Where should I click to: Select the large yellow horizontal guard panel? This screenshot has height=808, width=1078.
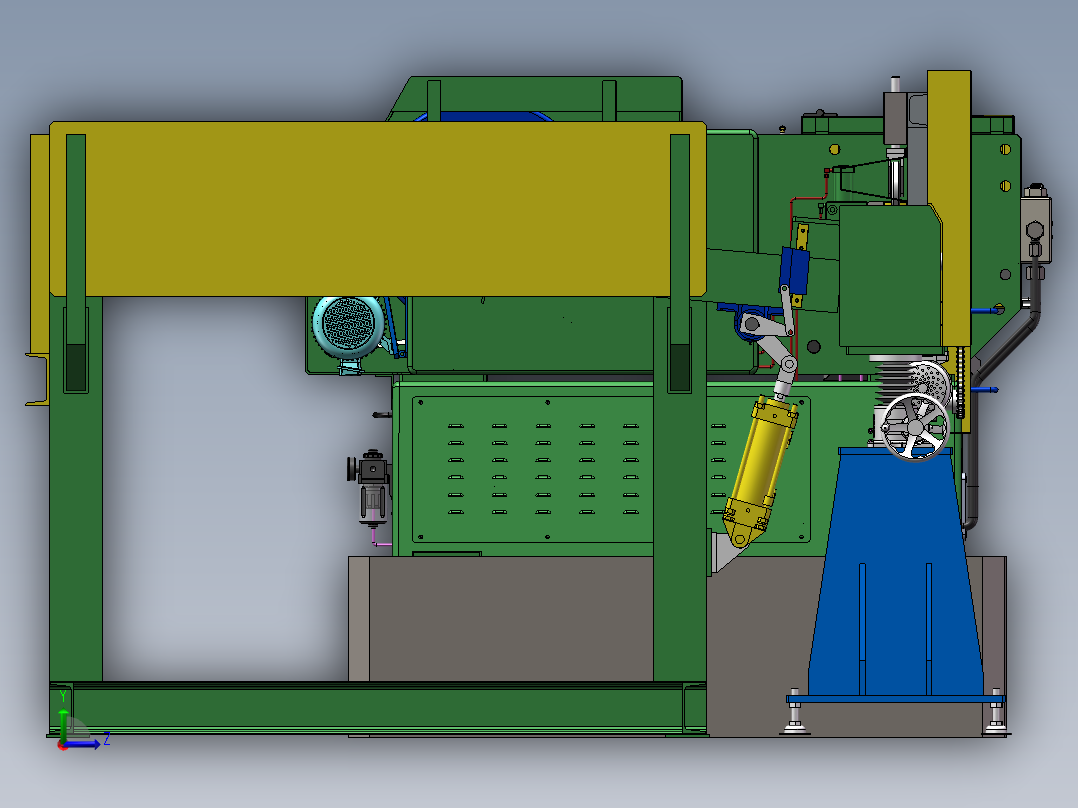coord(377,209)
